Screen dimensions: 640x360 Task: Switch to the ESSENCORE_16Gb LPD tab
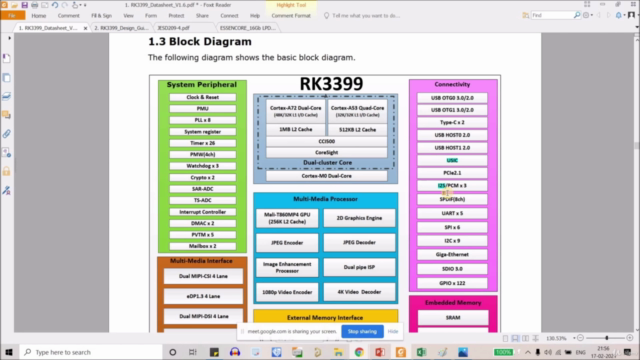click(248, 28)
